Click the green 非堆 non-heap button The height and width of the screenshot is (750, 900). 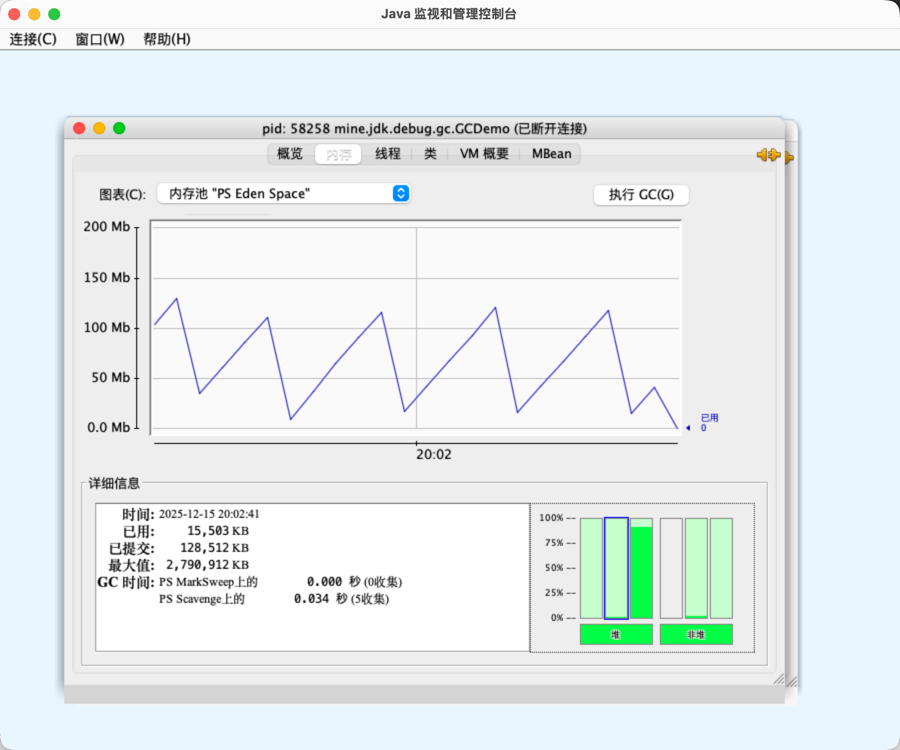pyautogui.click(x=696, y=634)
